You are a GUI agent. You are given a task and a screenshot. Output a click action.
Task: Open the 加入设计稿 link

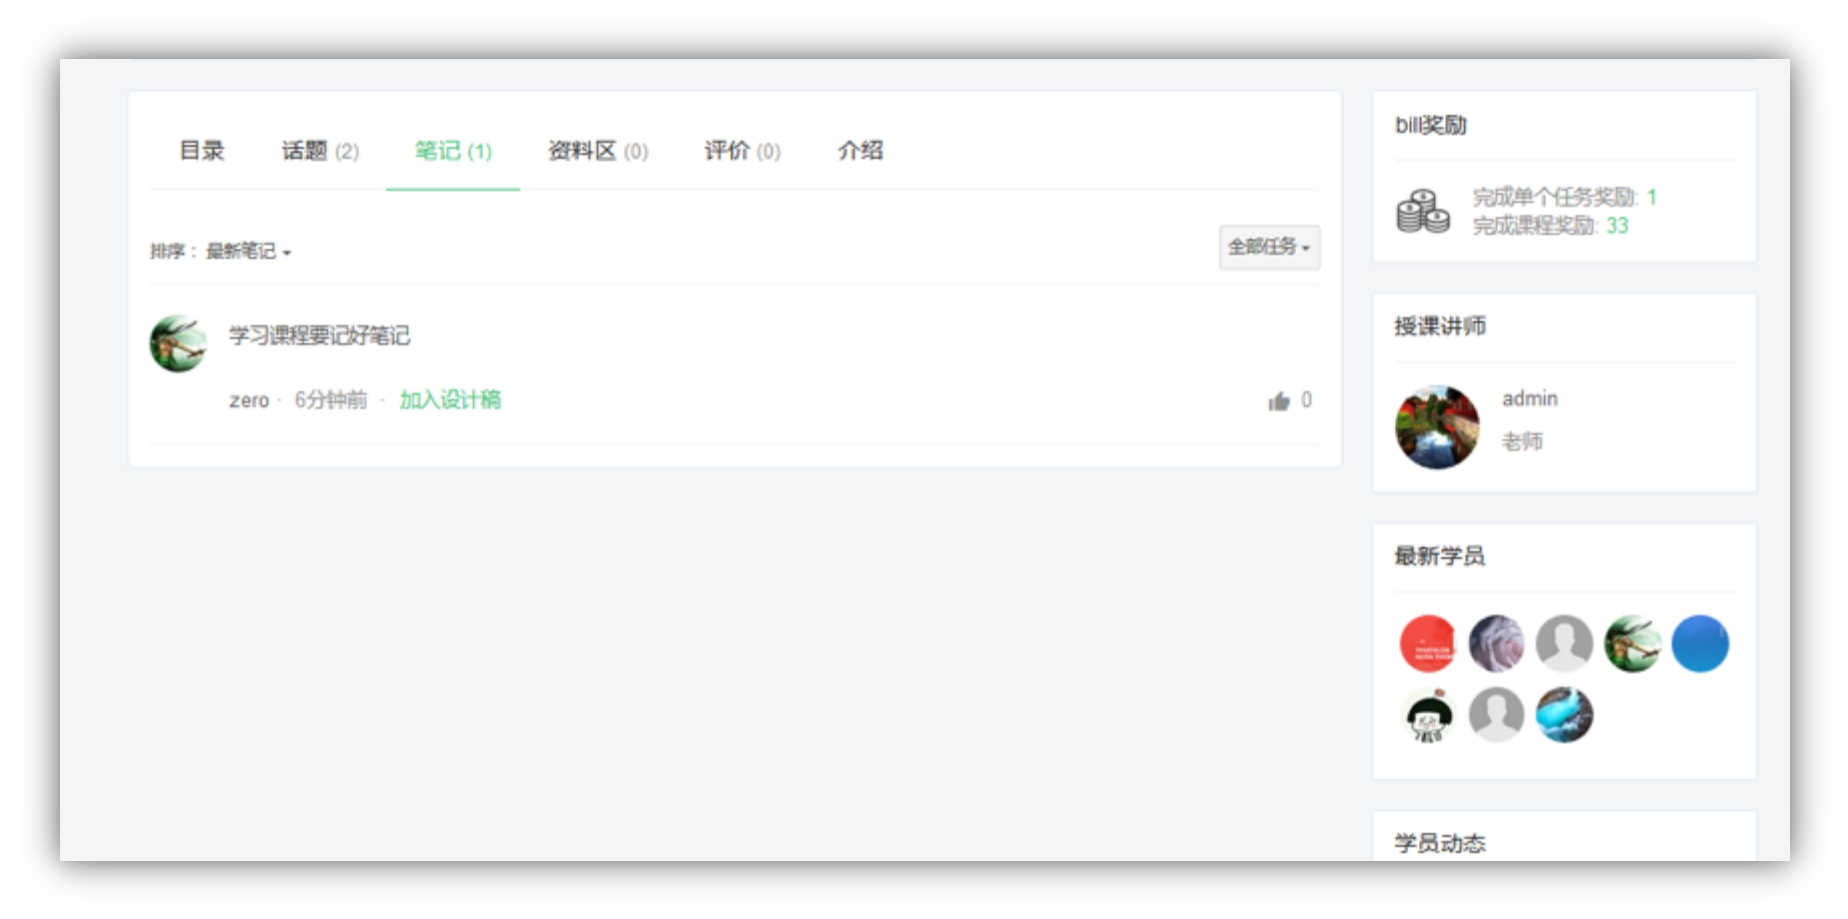point(450,398)
